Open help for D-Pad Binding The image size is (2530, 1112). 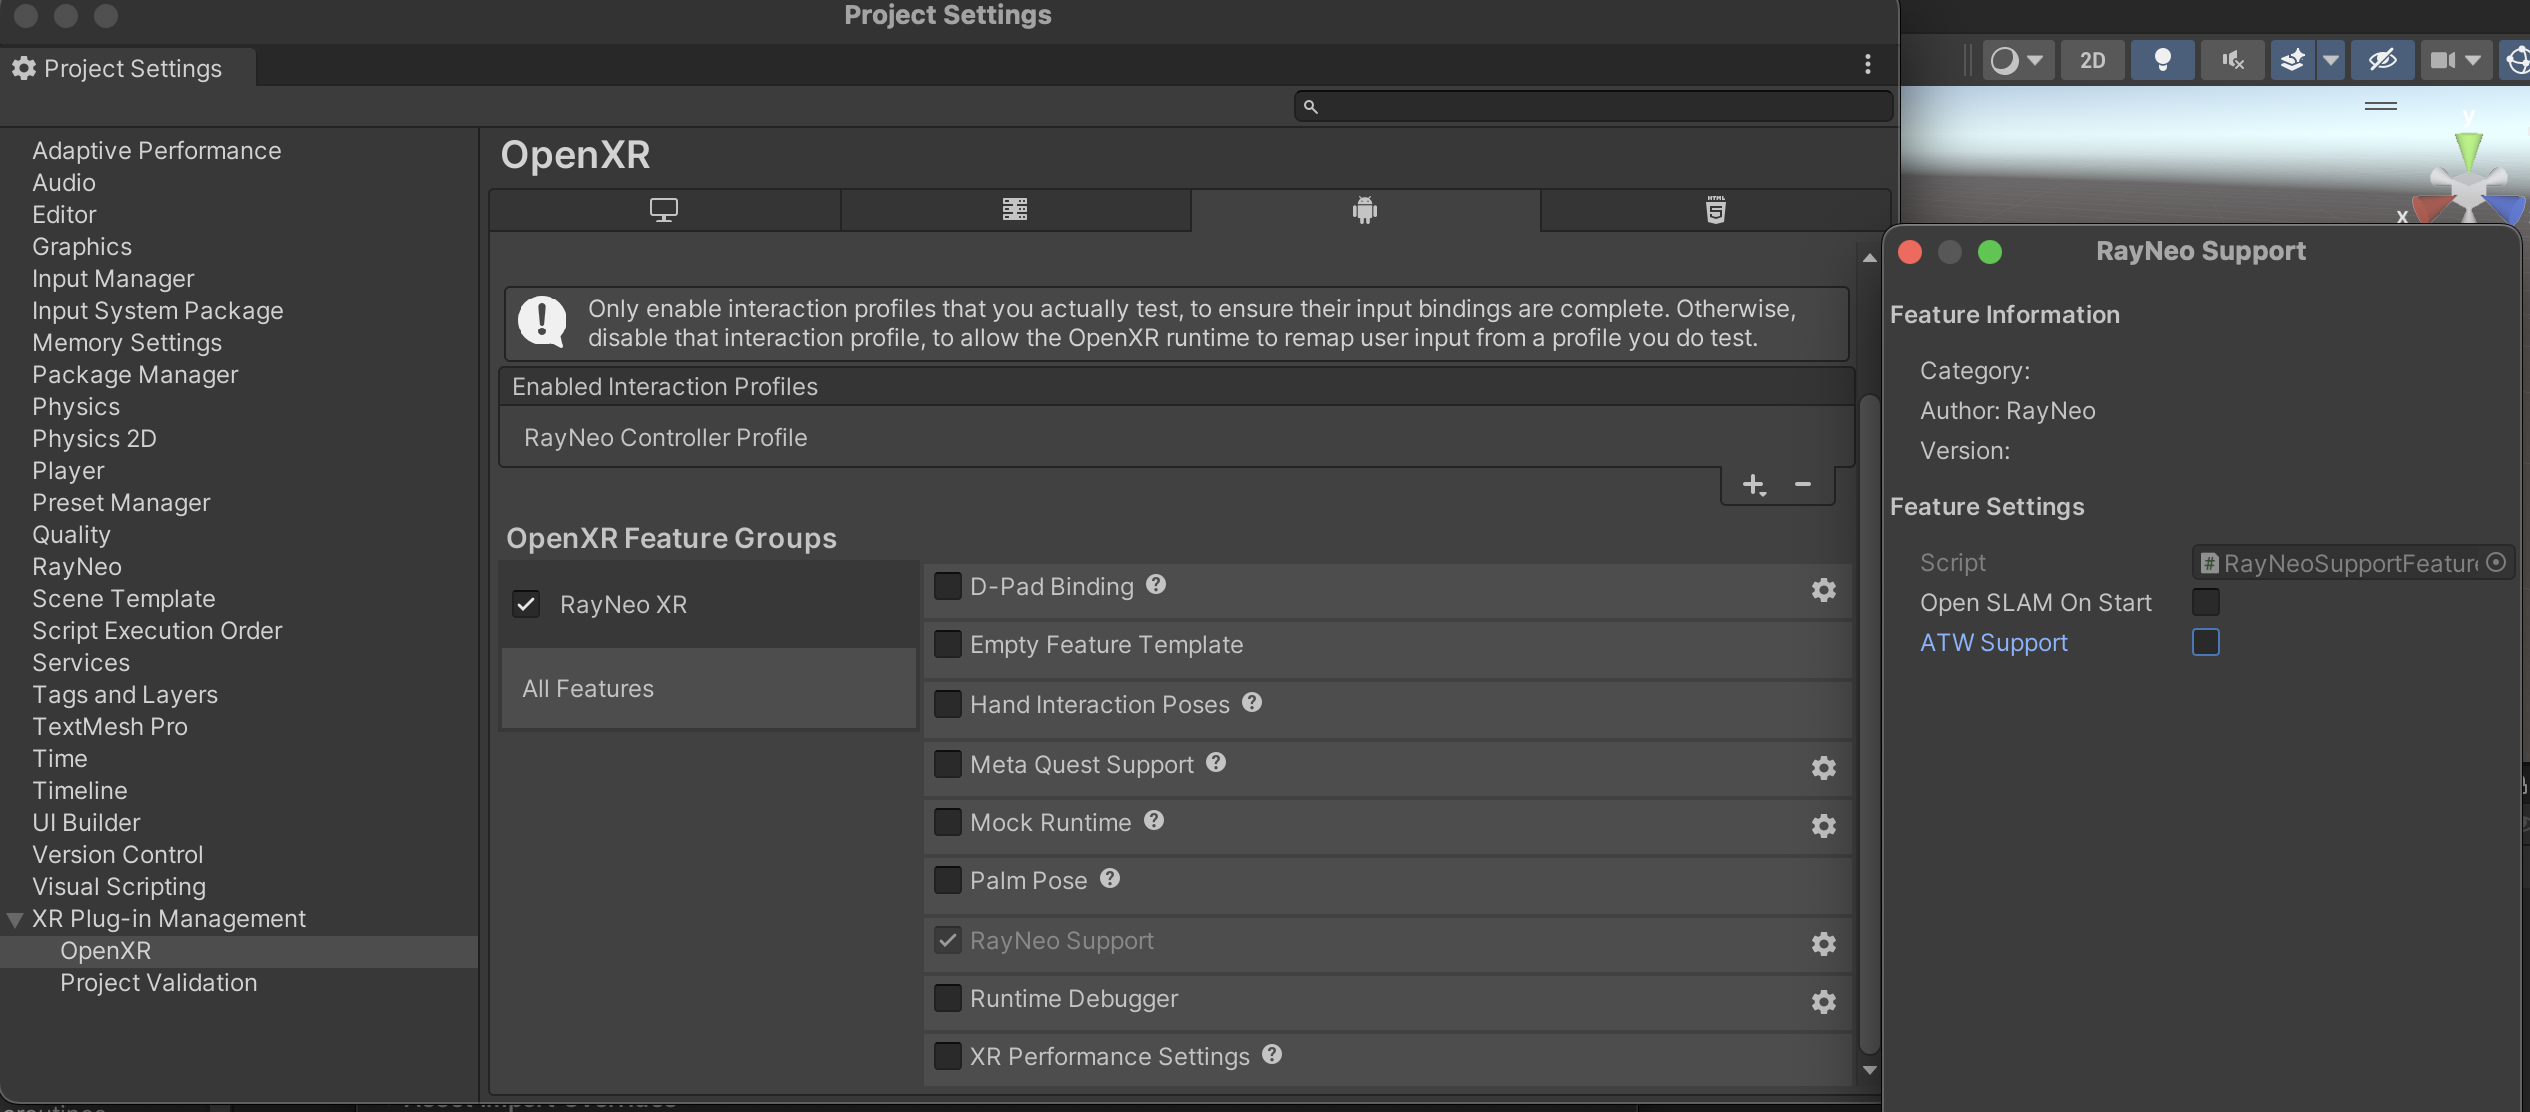(1156, 585)
